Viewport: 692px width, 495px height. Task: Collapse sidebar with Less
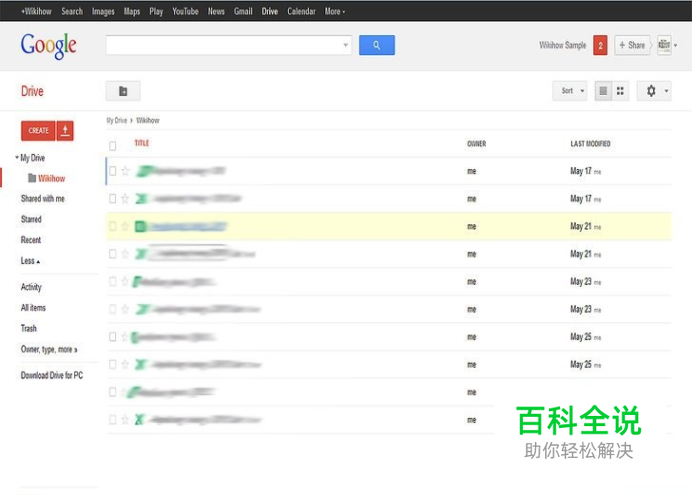click(x=30, y=261)
